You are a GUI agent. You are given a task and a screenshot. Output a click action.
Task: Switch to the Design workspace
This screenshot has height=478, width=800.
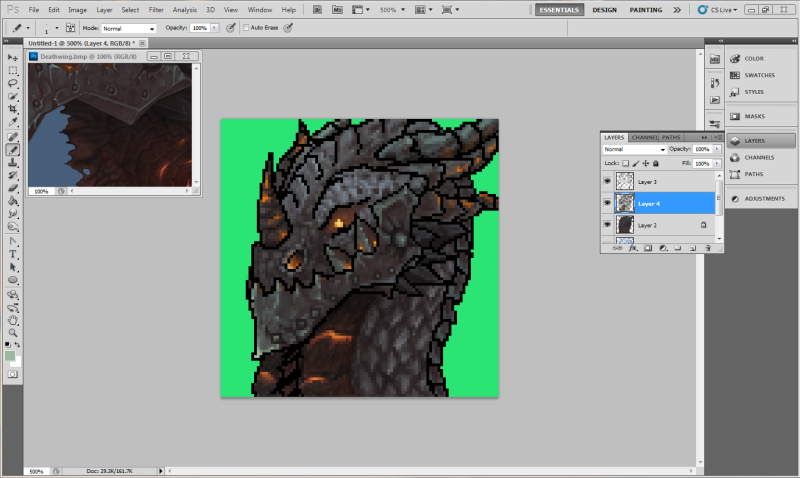click(x=605, y=10)
